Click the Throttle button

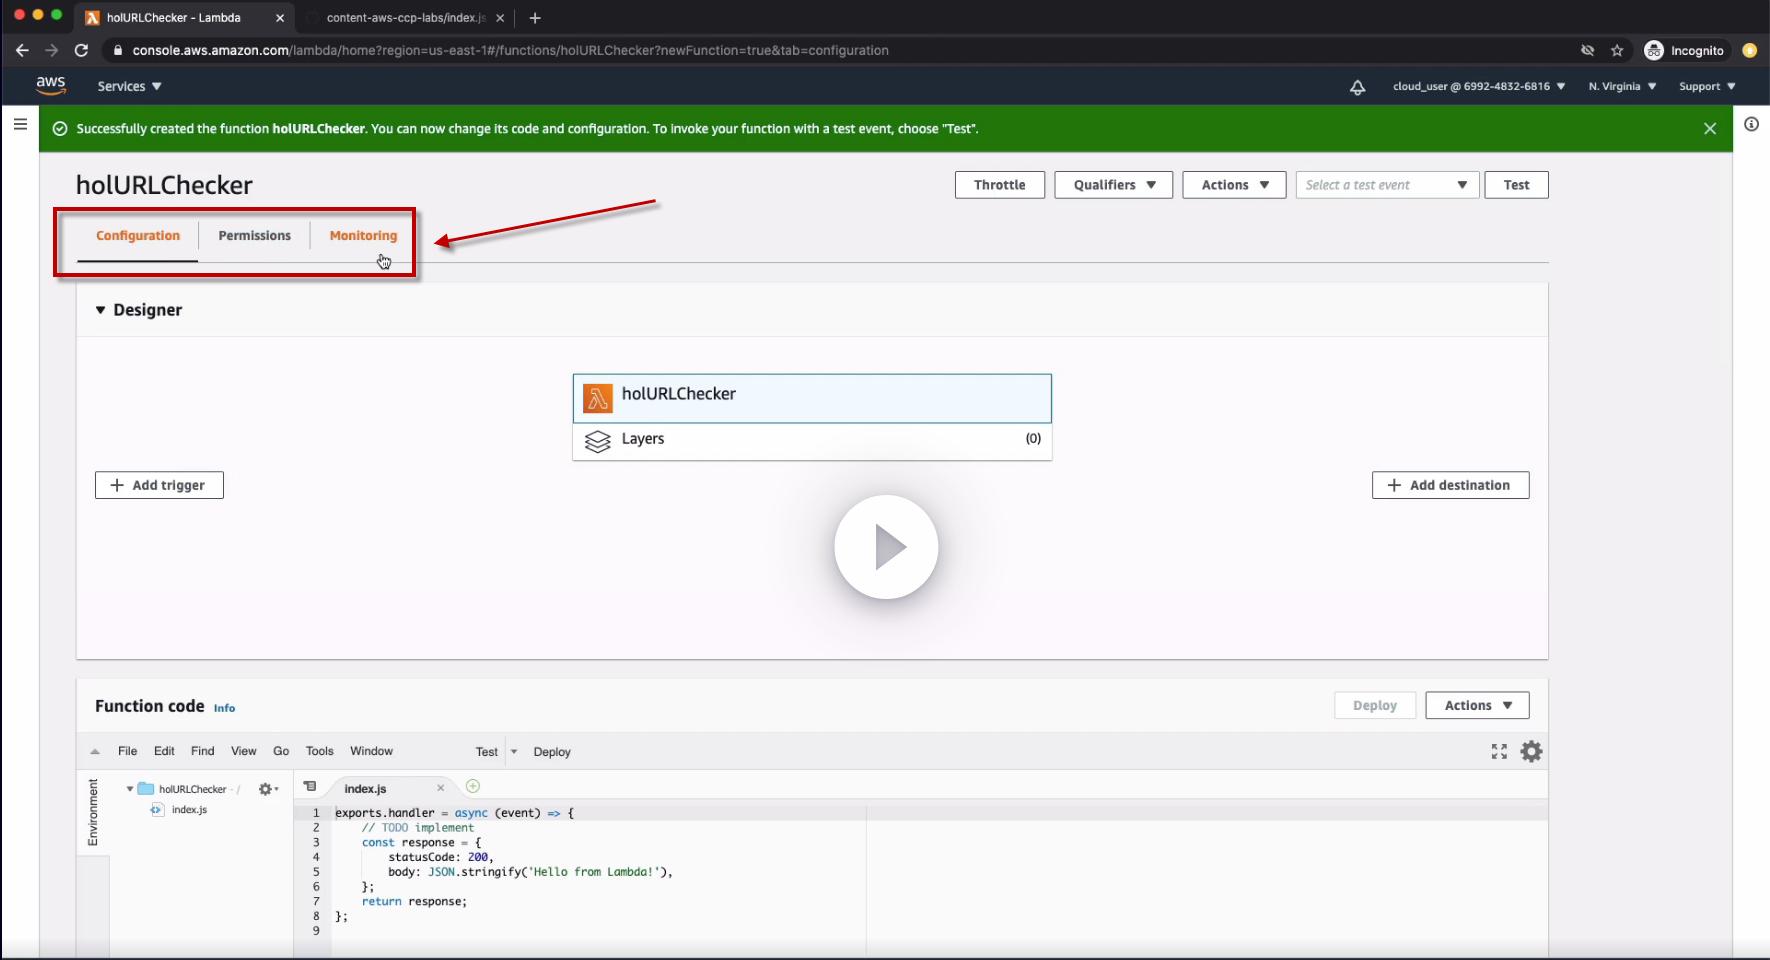click(x=1000, y=185)
